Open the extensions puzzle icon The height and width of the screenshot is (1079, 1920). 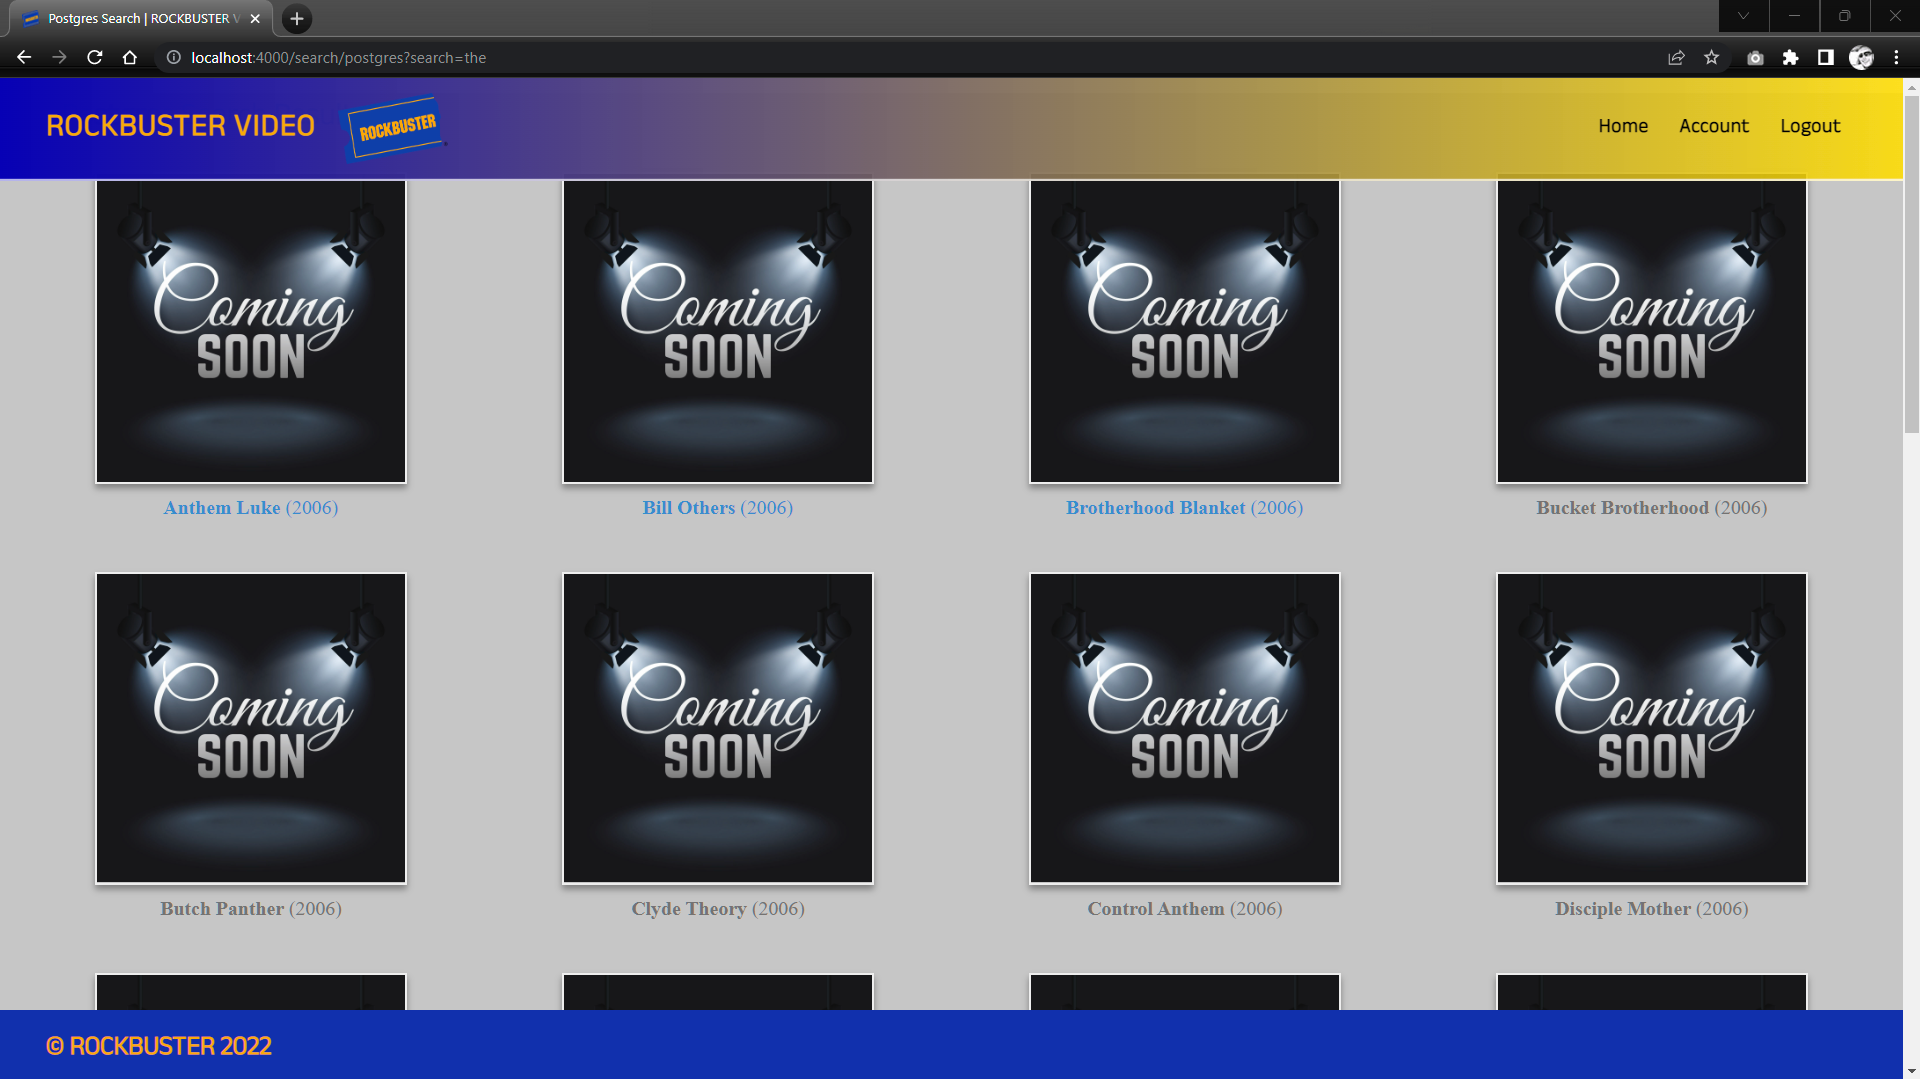[1790, 58]
